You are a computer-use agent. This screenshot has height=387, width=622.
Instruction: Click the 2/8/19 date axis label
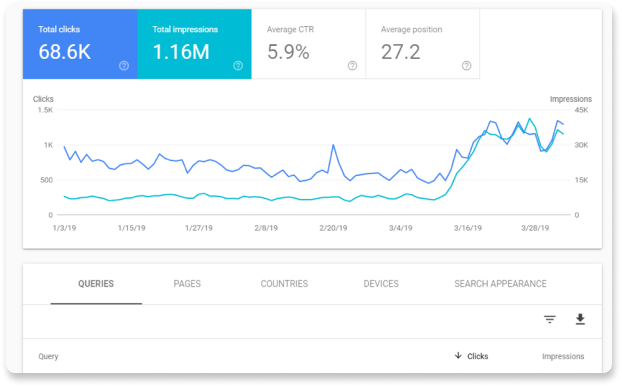pos(266,228)
